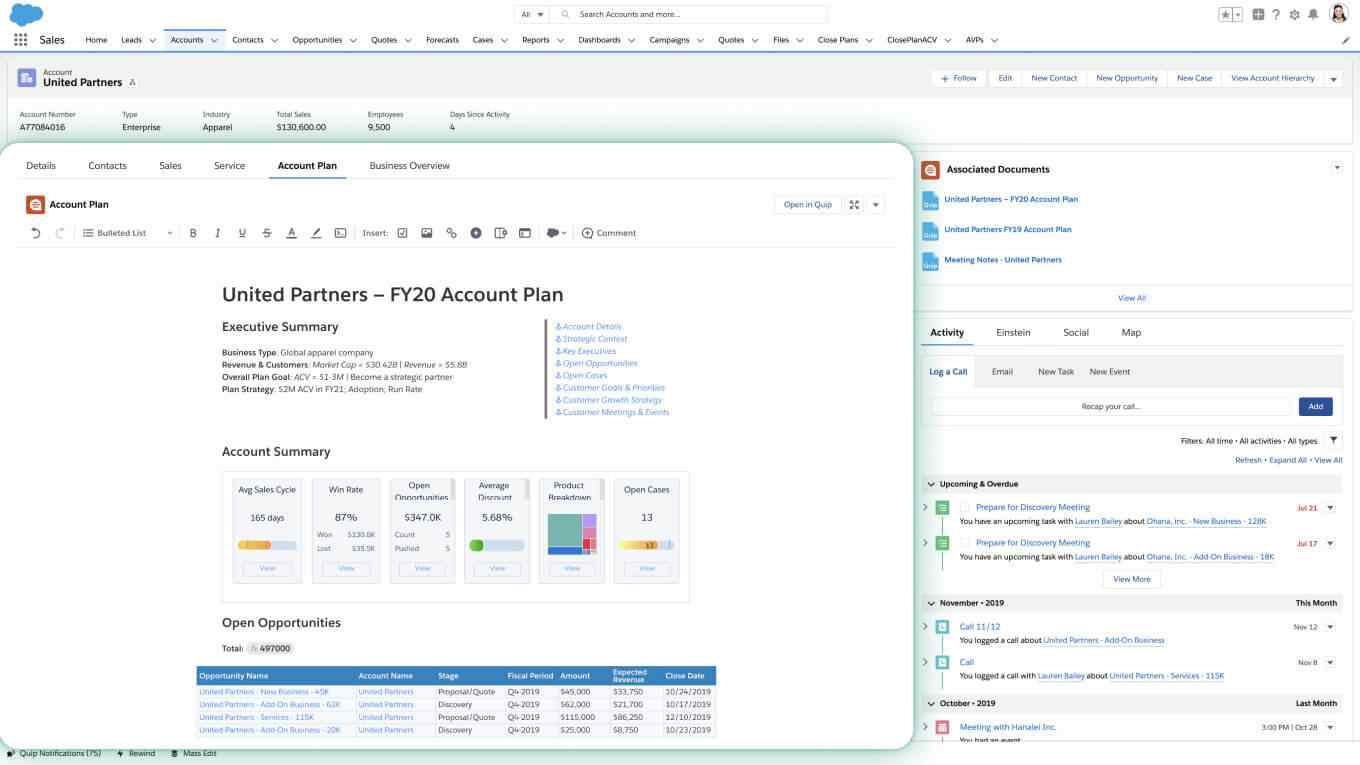Open the Account Plan options dropdown
Image resolution: width=1360 pixels, height=765 pixels.
click(876, 205)
